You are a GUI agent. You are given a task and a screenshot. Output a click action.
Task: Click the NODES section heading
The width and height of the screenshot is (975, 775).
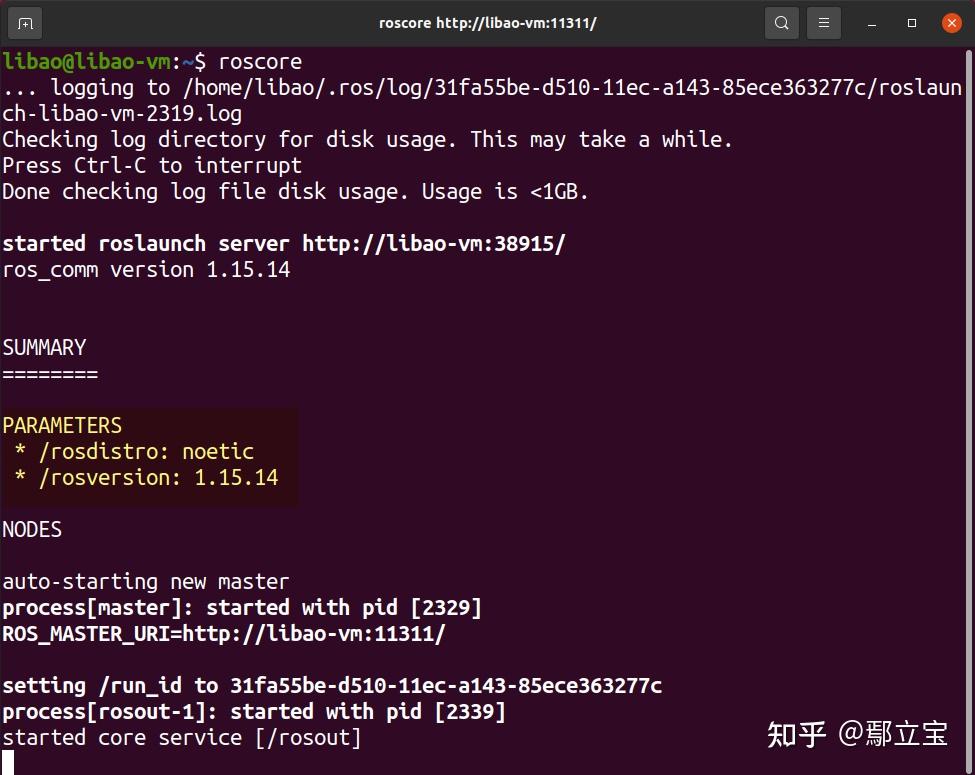(32, 529)
